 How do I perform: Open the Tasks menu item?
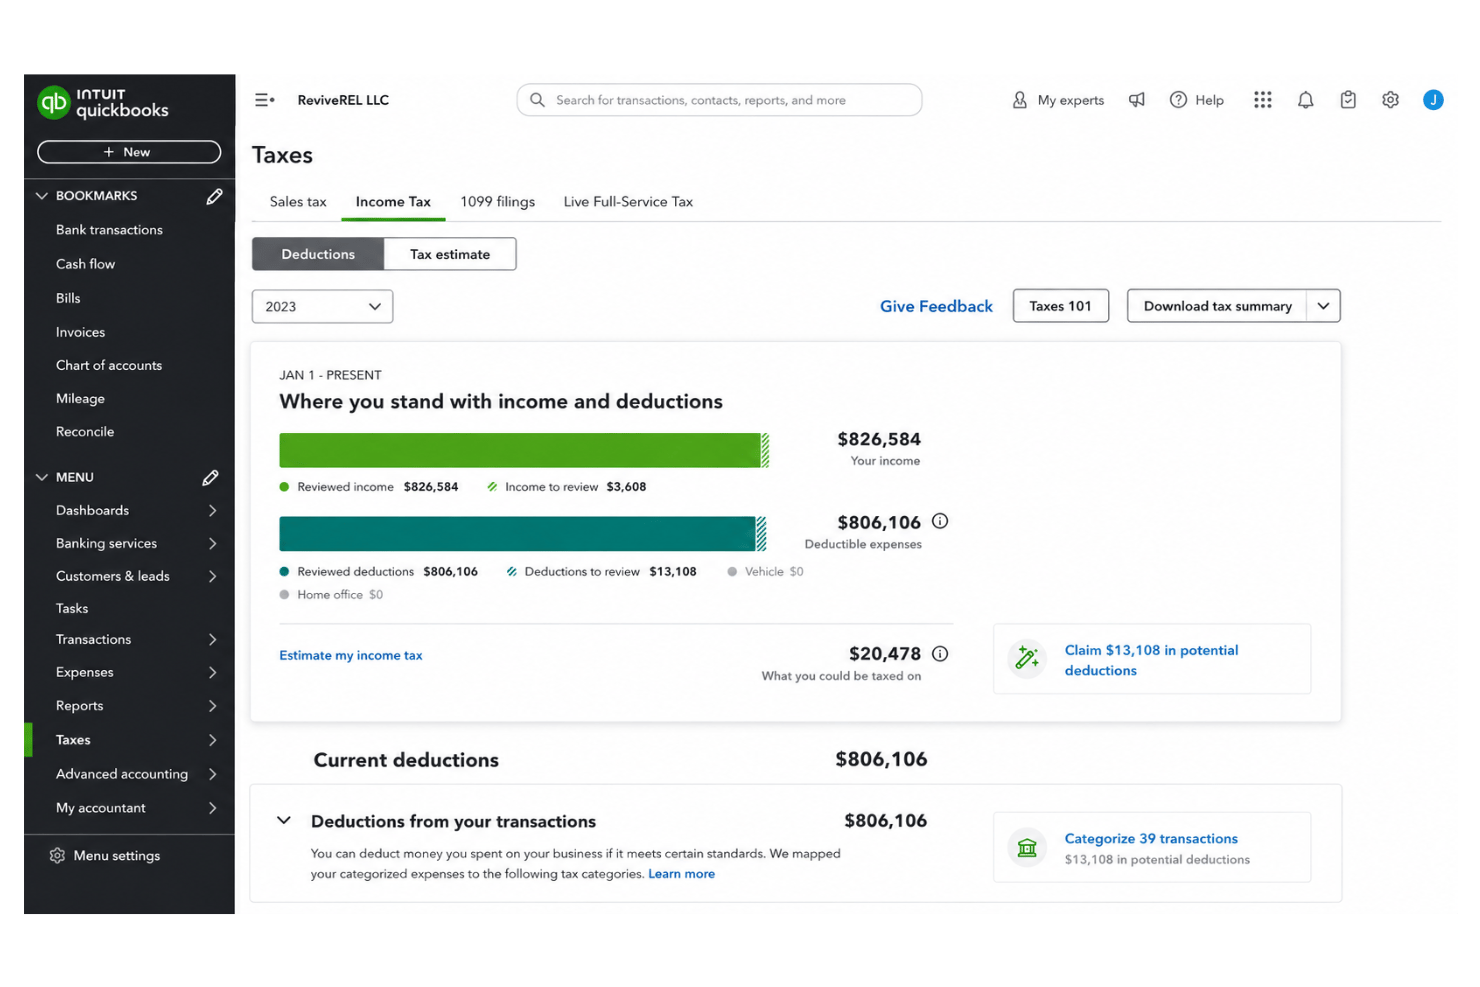tap(72, 609)
